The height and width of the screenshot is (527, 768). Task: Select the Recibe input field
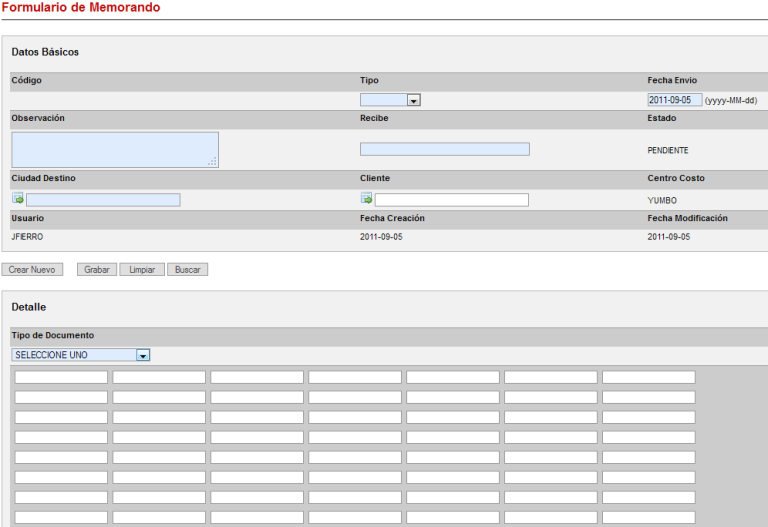tap(444, 149)
